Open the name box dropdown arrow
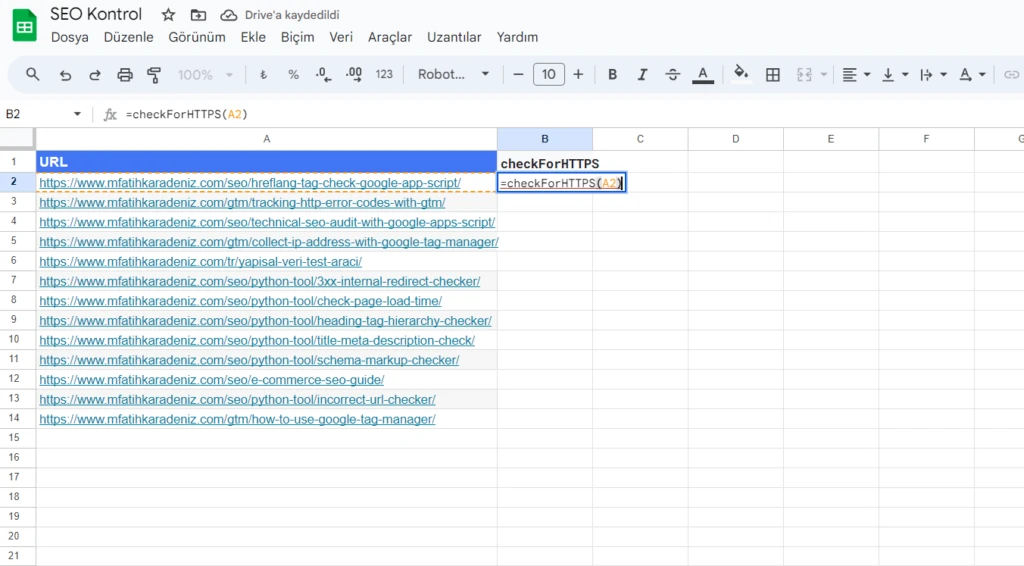This screenshot has height=566, width=1024. (x=78, y=115)
